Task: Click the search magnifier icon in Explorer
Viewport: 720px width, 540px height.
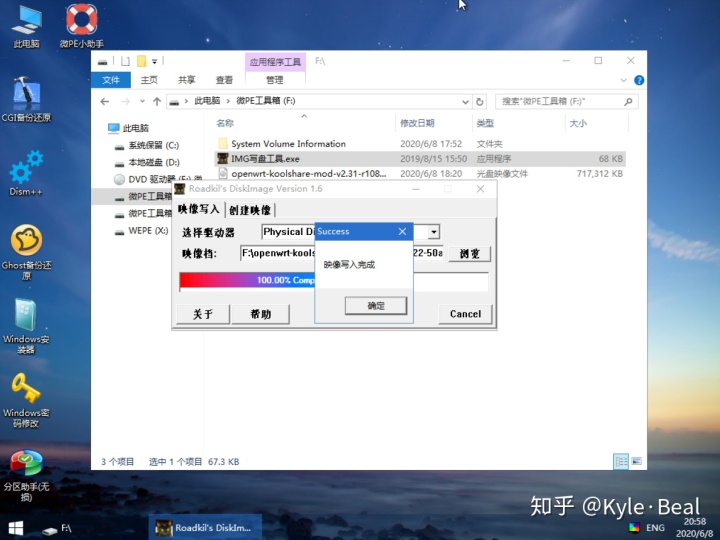Action: 628,101
